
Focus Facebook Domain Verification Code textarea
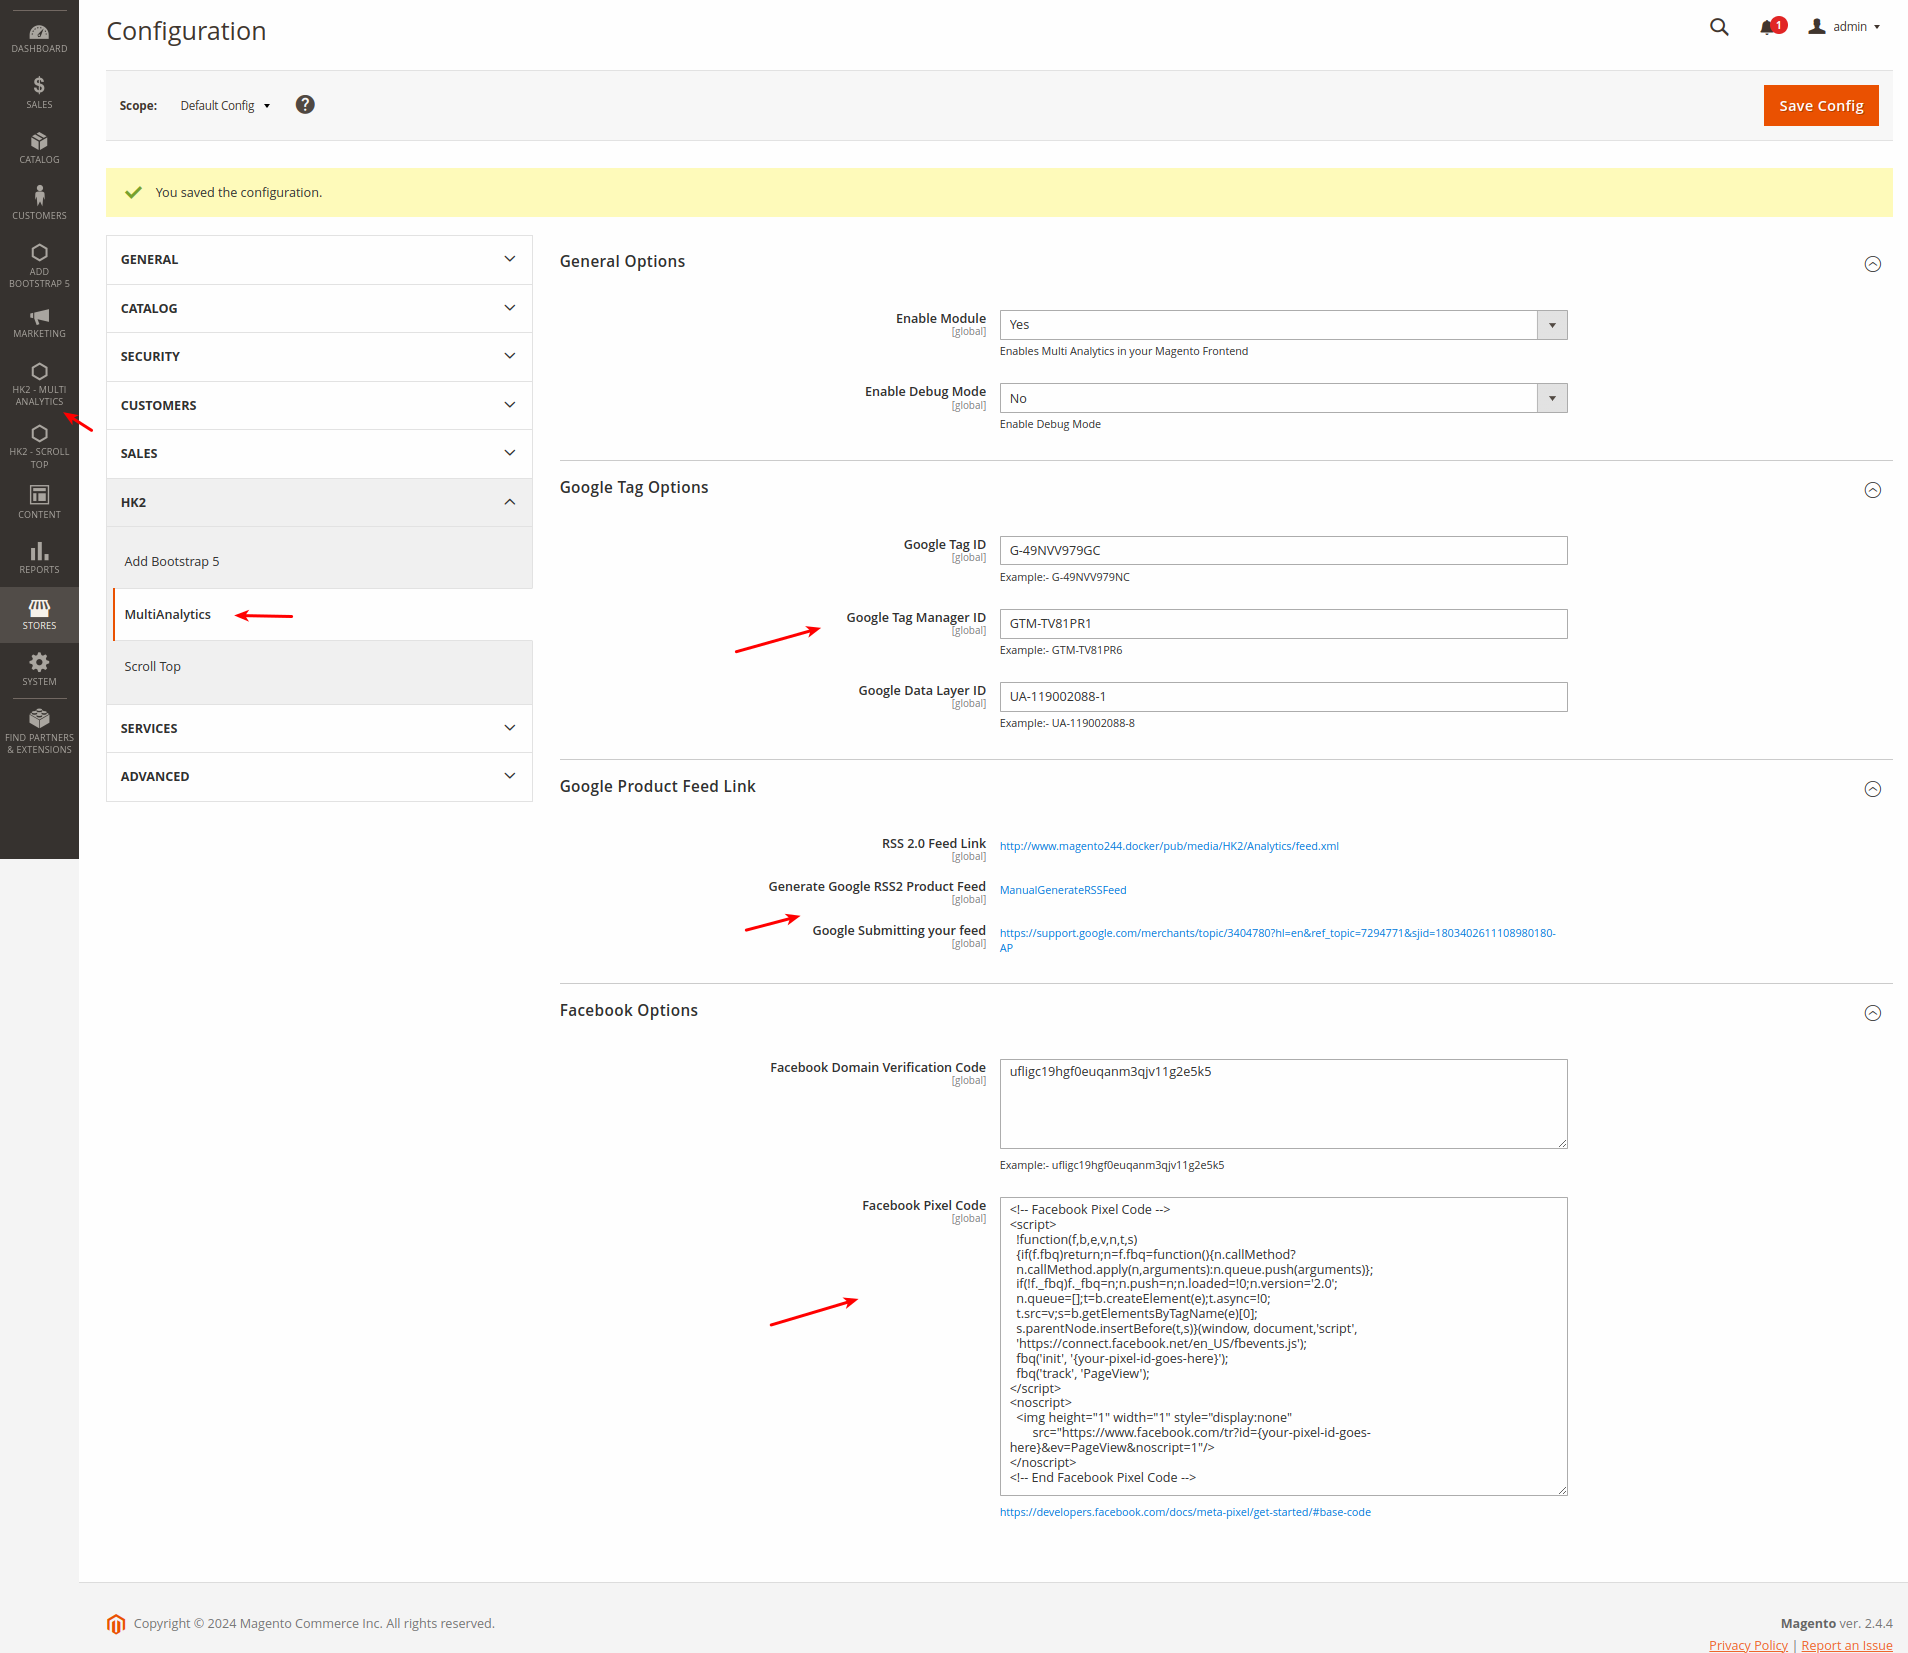tap(1283, 1104)
